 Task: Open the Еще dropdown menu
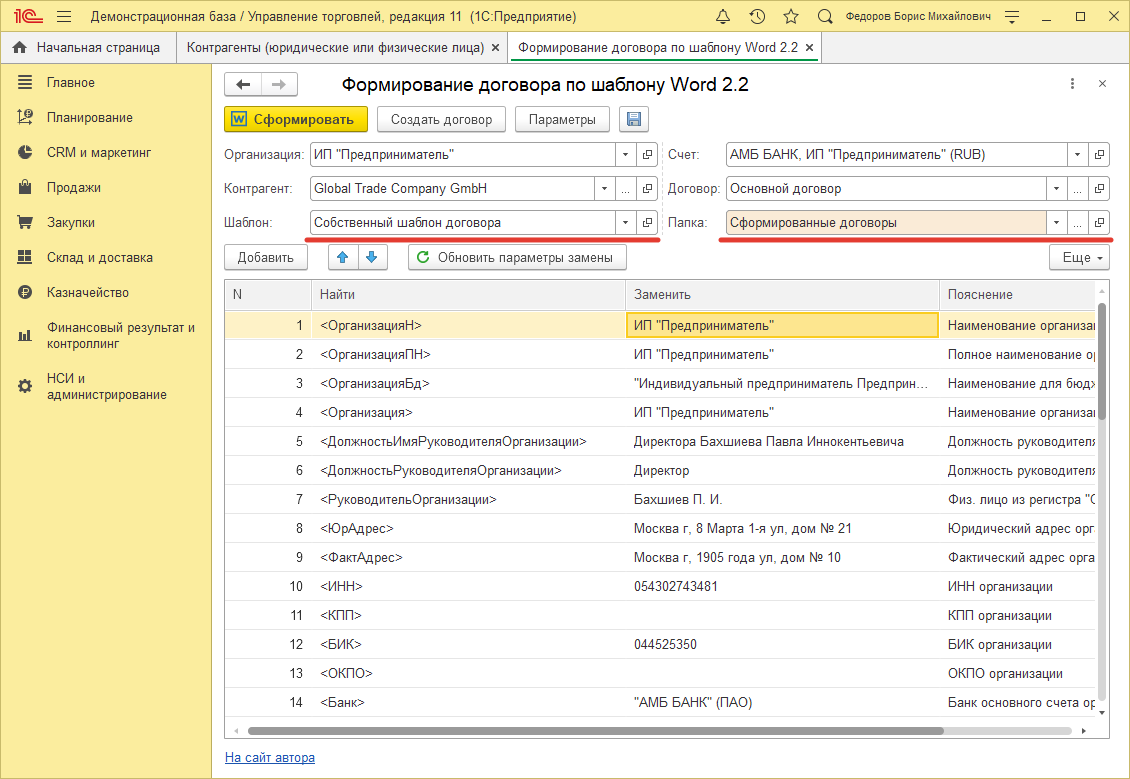pos(1079,257)
